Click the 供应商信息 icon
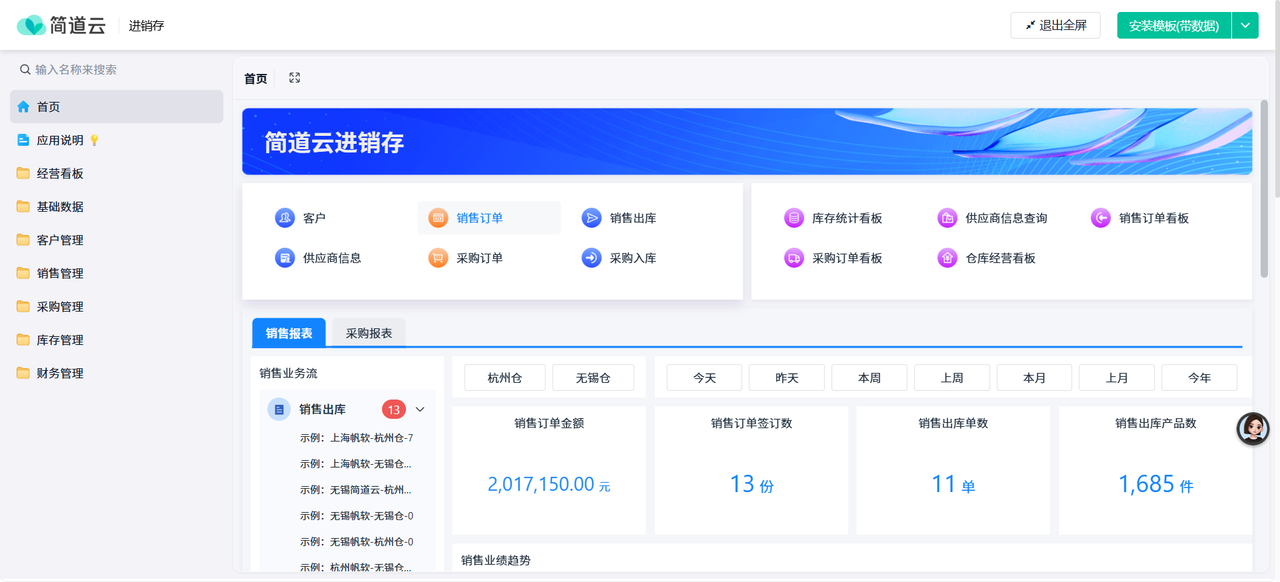This screenshot has height=582, width=1280. coord(285,258)
